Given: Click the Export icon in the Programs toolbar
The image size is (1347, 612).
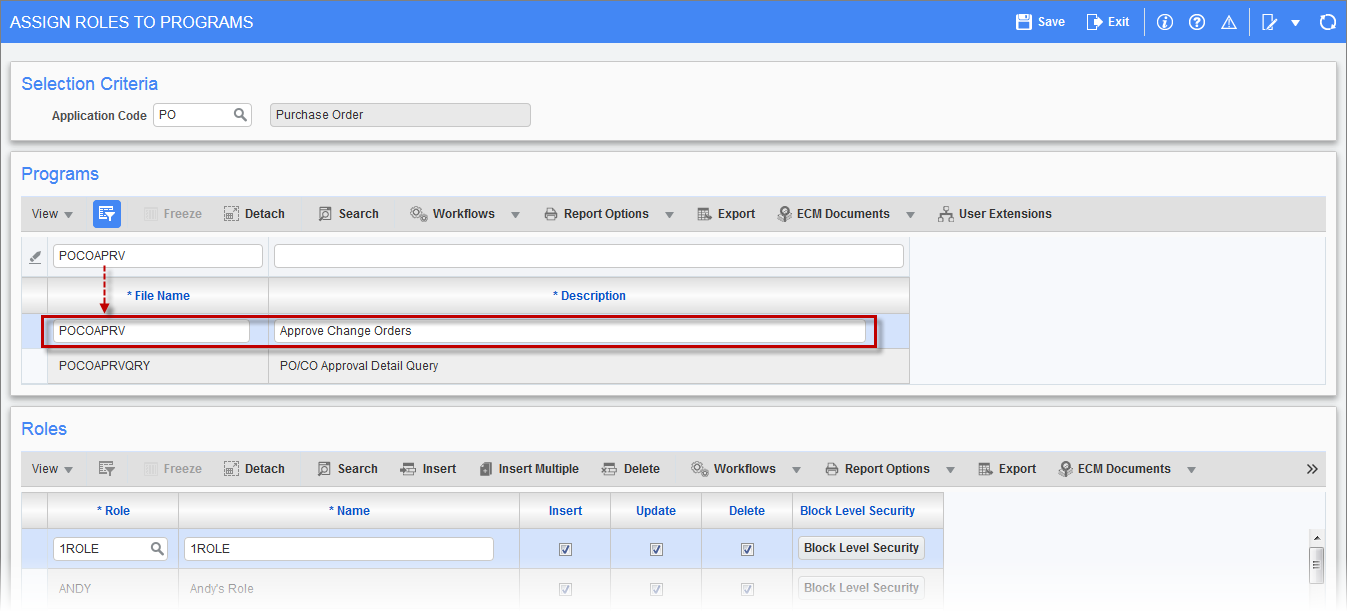Looking at the screenshot, I should click(726, 213).
